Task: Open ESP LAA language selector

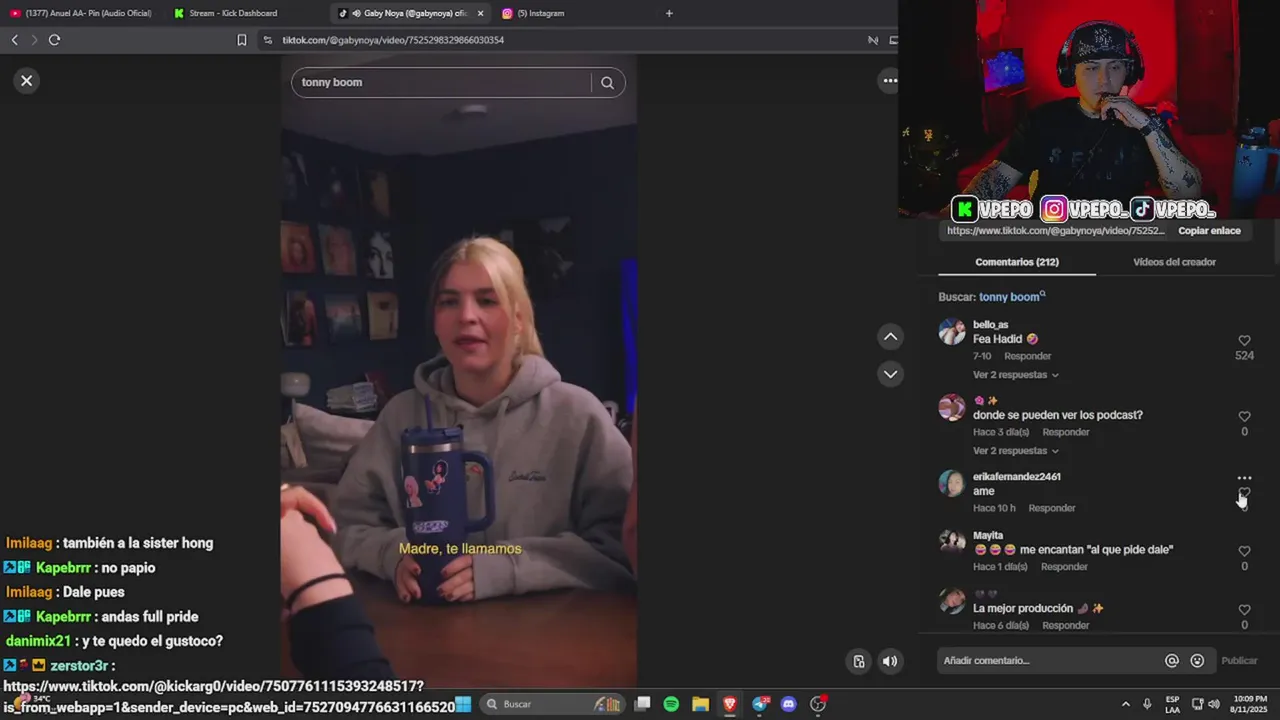Action: tap(1172, 704)
